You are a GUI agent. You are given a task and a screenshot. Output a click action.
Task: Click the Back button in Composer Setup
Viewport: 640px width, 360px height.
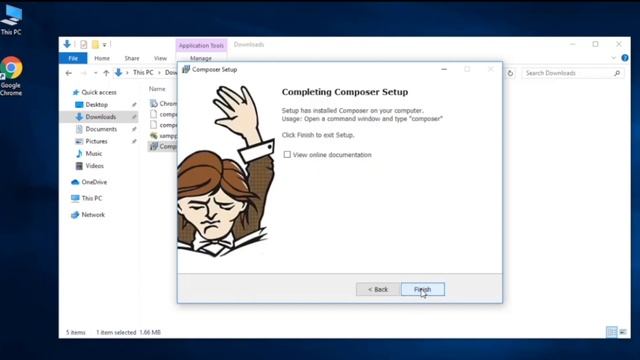click(x=378, y=289)
